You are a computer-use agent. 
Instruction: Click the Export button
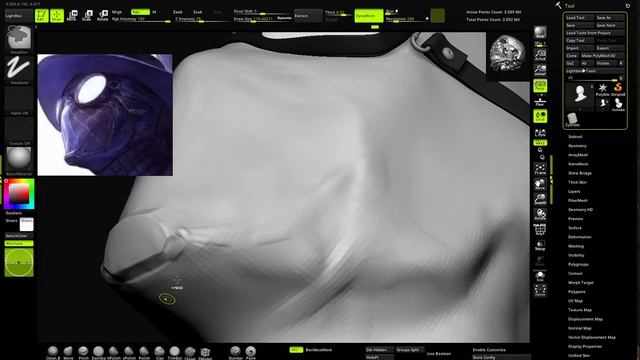pos(610,48)
